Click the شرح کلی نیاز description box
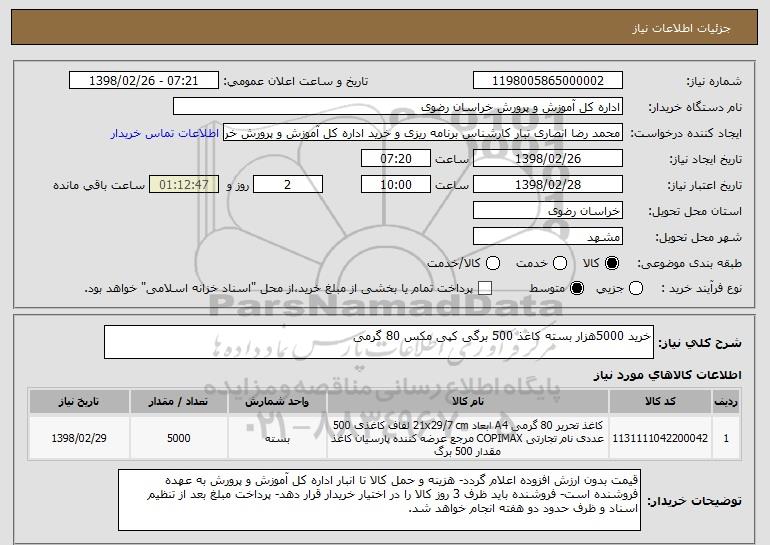This screenshot has width=770, height=545. (379, 342)
